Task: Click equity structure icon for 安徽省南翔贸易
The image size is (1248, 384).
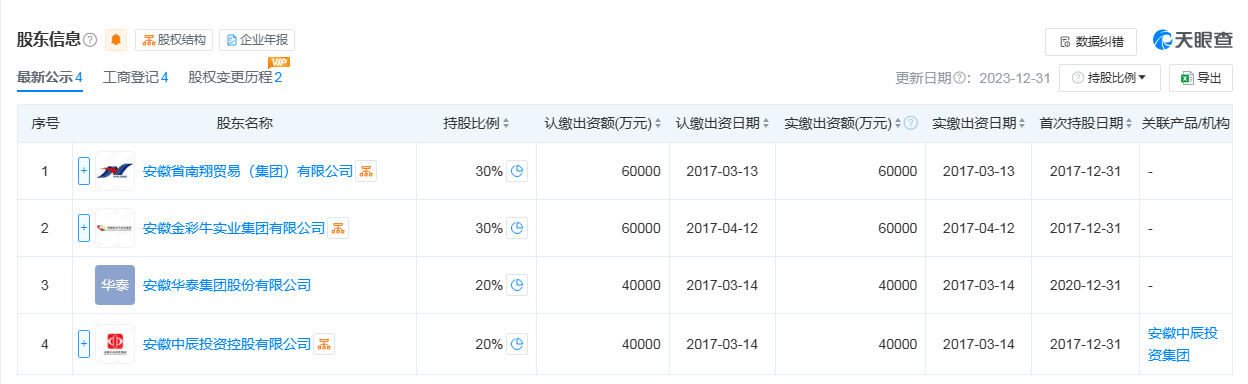Action: (366, 171)
